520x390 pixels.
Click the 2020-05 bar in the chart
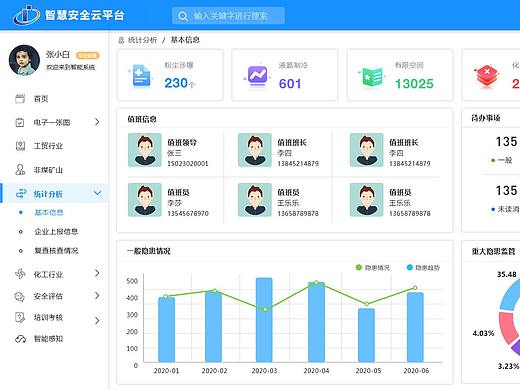tap(366, 335)
